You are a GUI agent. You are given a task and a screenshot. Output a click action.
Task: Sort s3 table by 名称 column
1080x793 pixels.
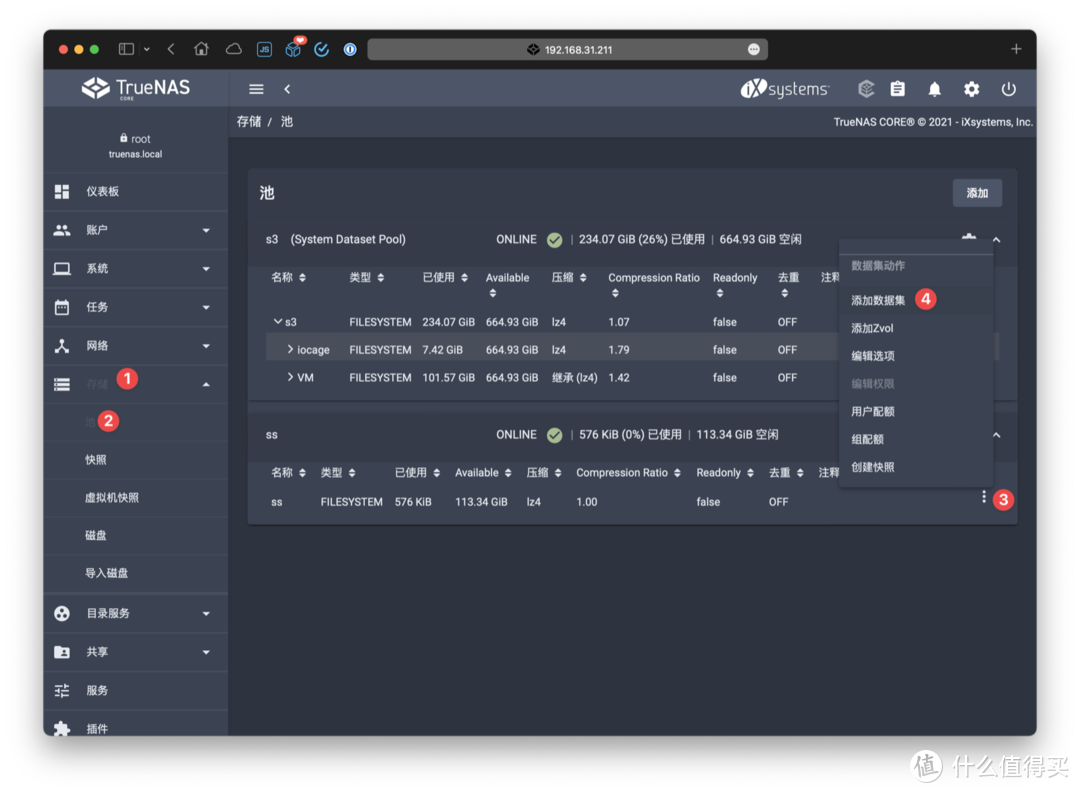(289, 278)
